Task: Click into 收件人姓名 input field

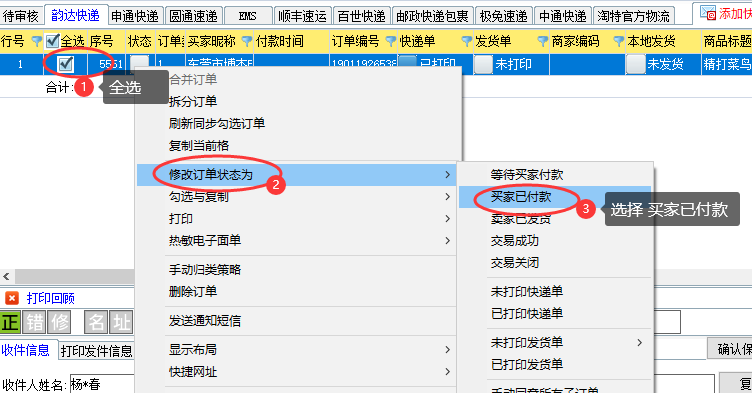Action: pos(102,384)
